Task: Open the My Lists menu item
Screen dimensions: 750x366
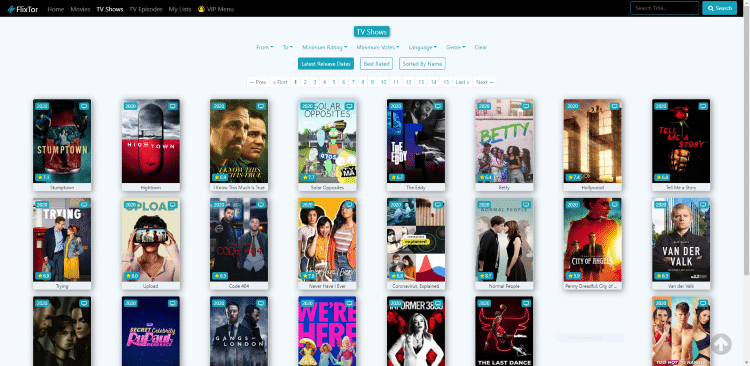Action: pos(180,9)
